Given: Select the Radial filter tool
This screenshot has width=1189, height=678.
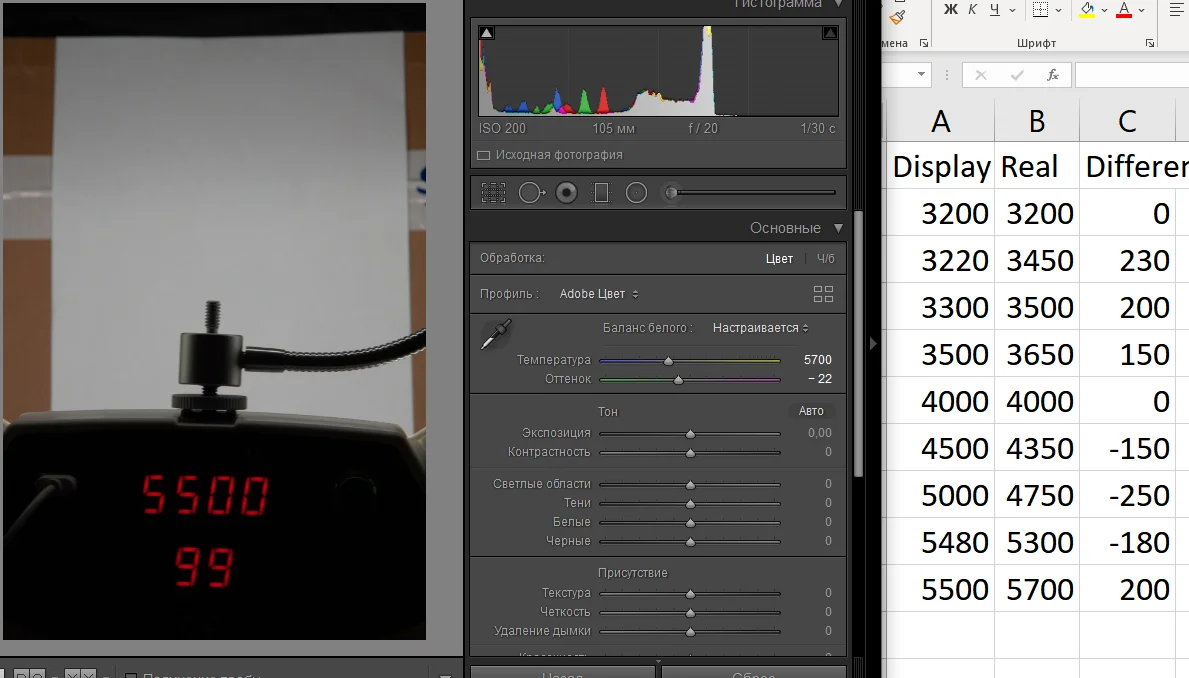Looking at the screenshot, I should pyautogui.click(x=636, y=193).
